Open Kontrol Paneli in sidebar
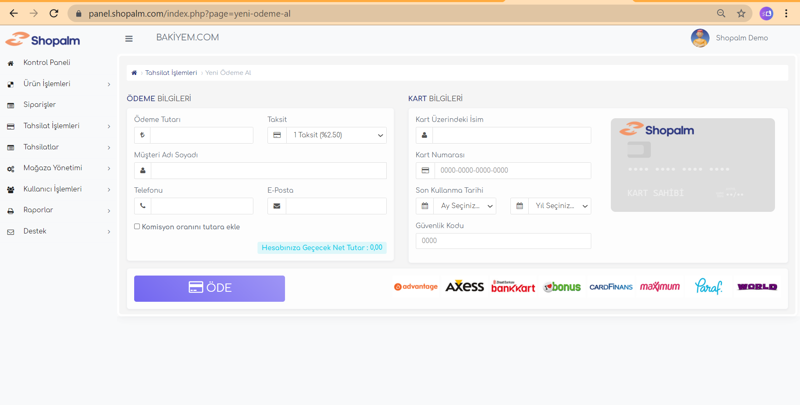 pos(46,63)
